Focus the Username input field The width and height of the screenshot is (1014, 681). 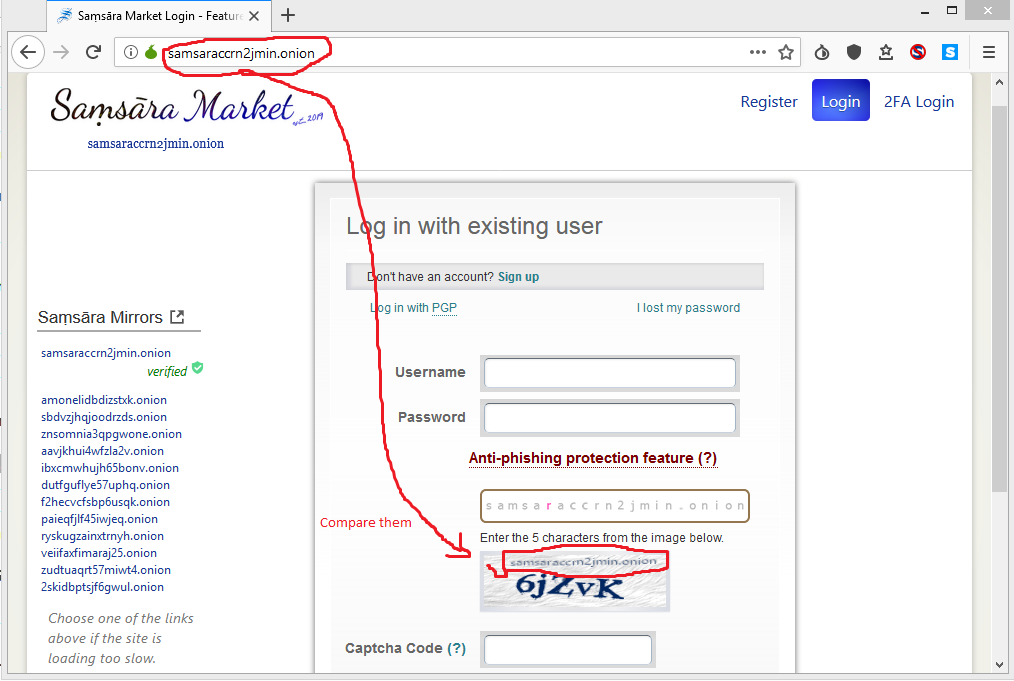point(610,373)
